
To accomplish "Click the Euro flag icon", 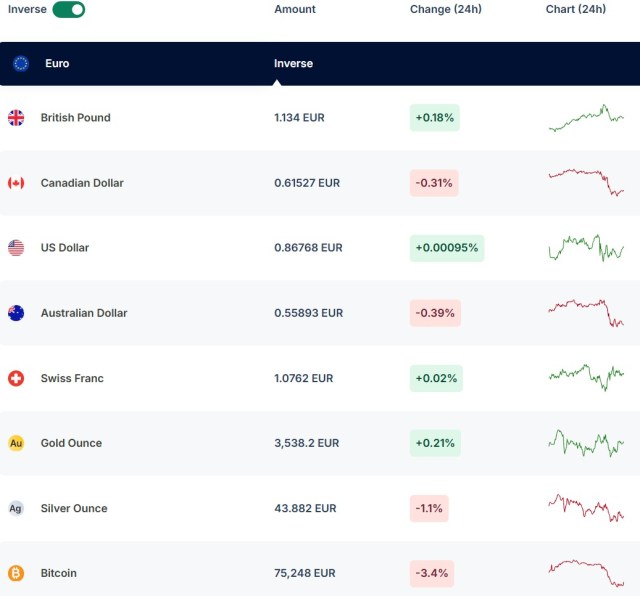I will (x=21, y=63).
